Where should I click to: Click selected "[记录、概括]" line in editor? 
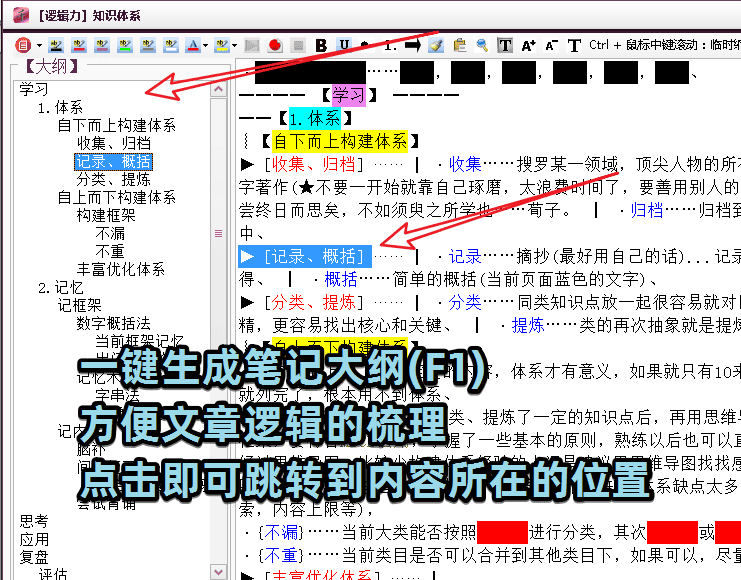305,257
